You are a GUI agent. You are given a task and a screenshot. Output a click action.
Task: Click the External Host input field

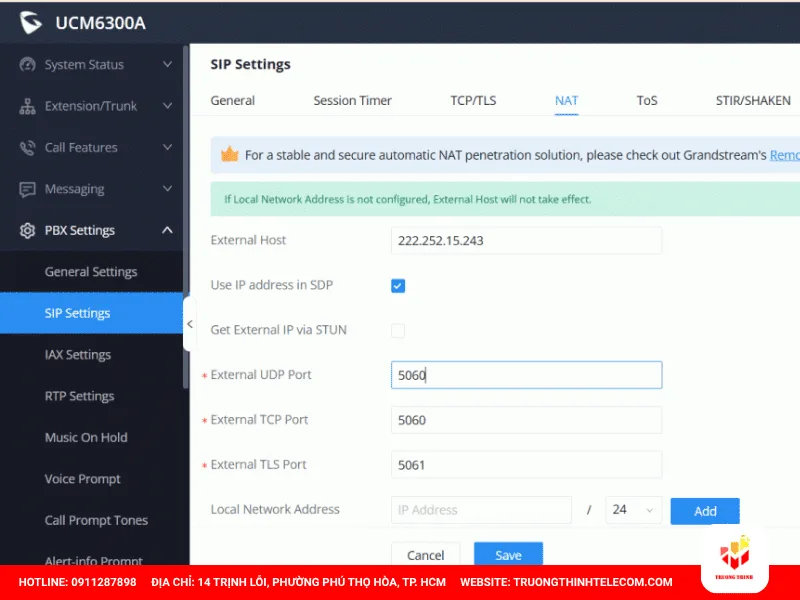(x=527, y=241)
